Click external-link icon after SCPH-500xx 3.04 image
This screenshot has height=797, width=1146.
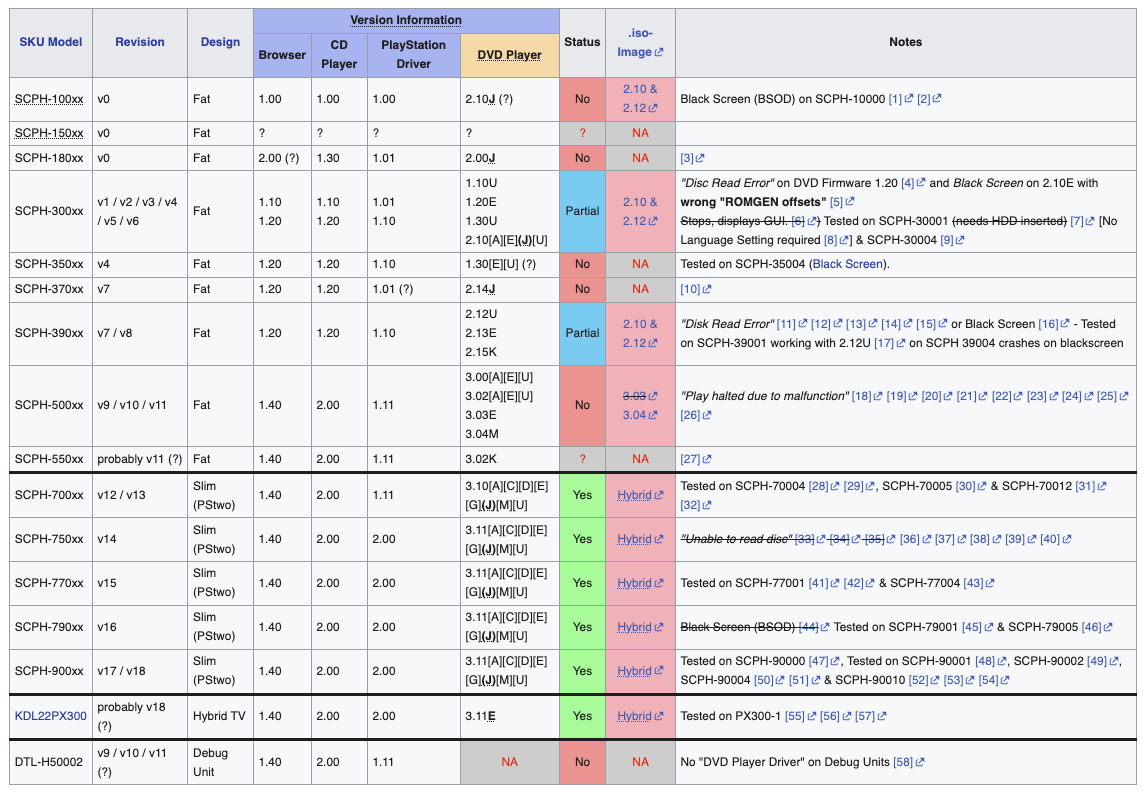coord(654,415)
